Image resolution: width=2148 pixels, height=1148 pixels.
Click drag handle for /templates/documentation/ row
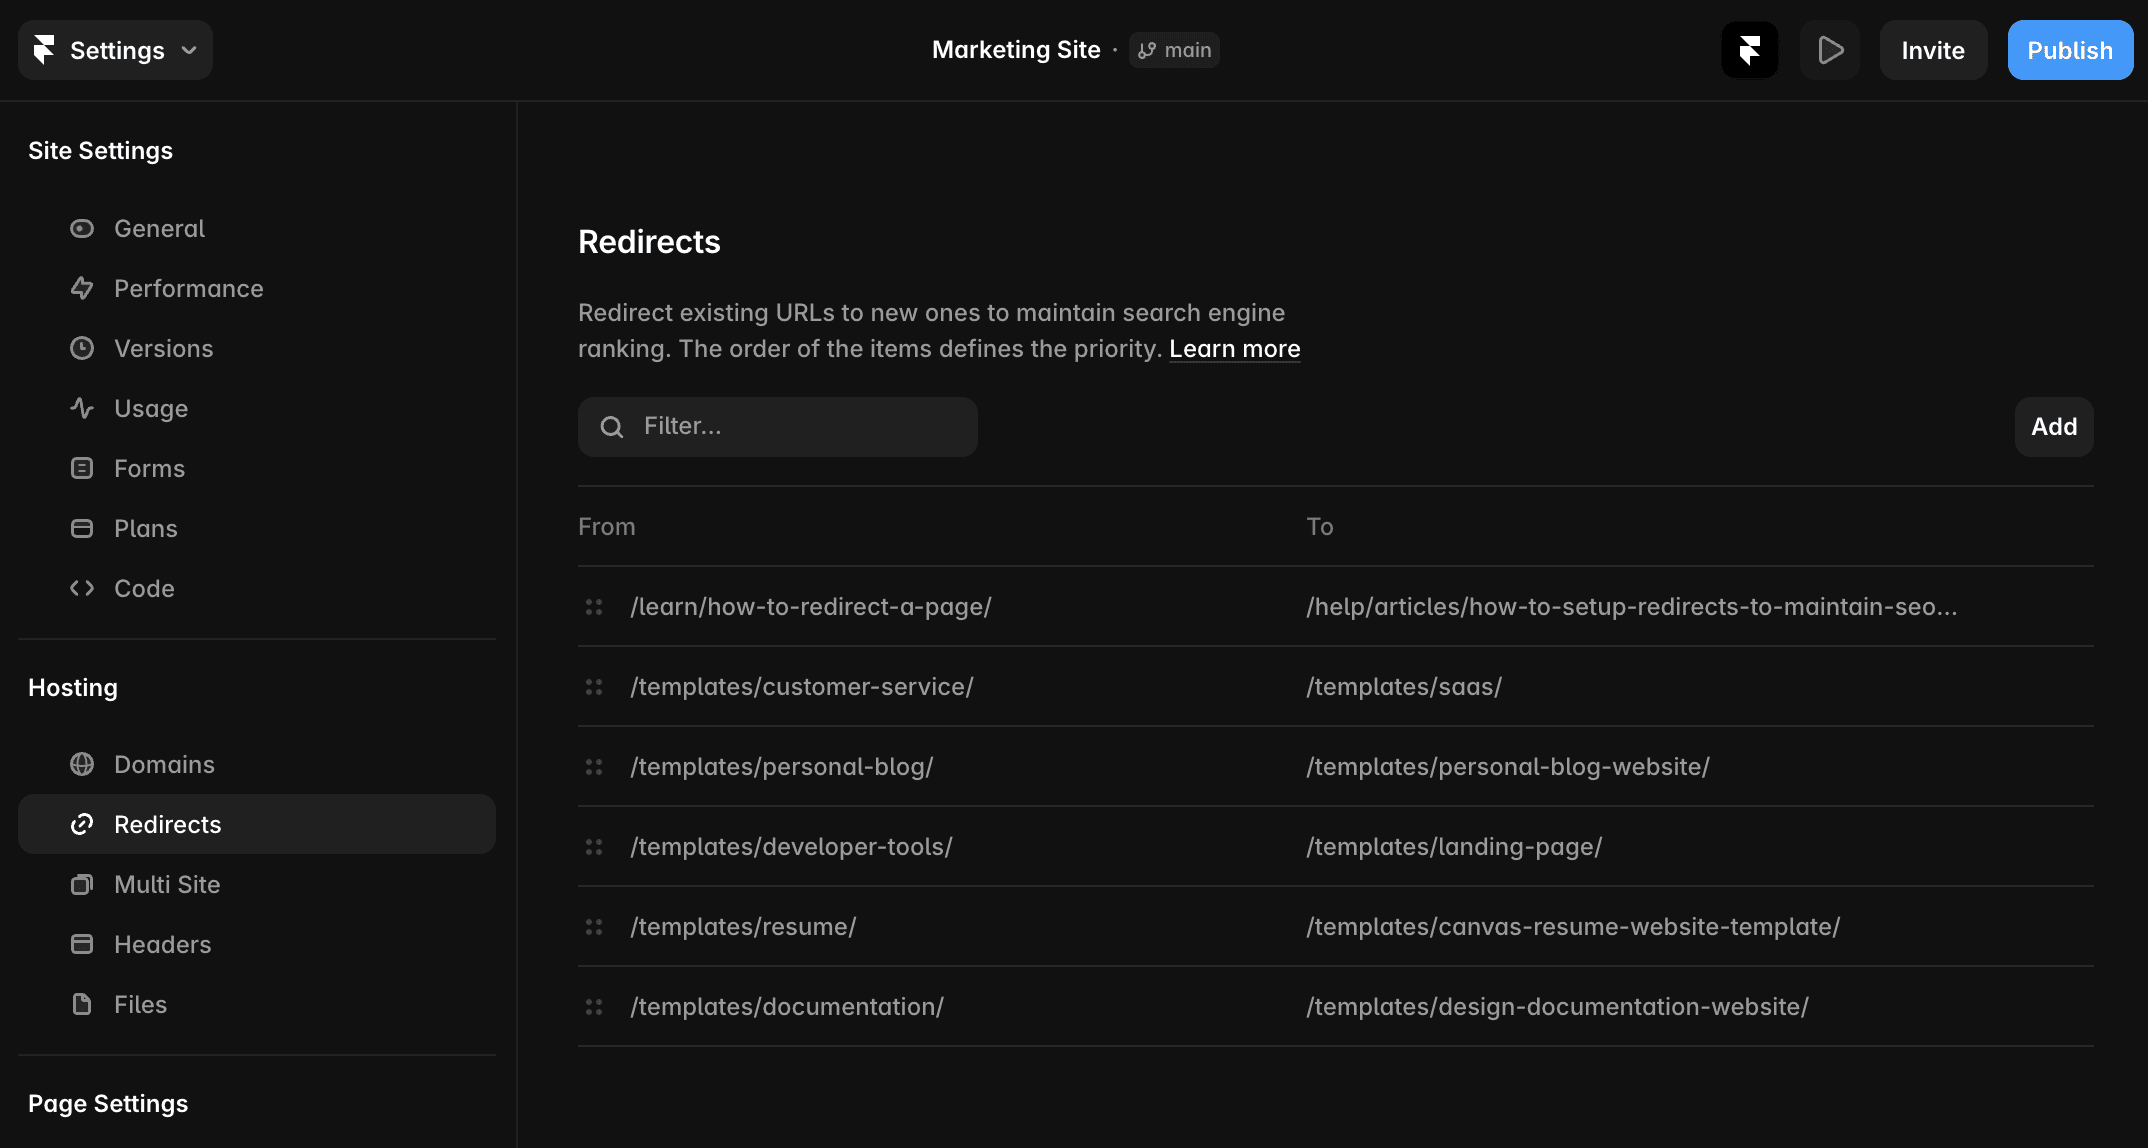click(594, 1007)
